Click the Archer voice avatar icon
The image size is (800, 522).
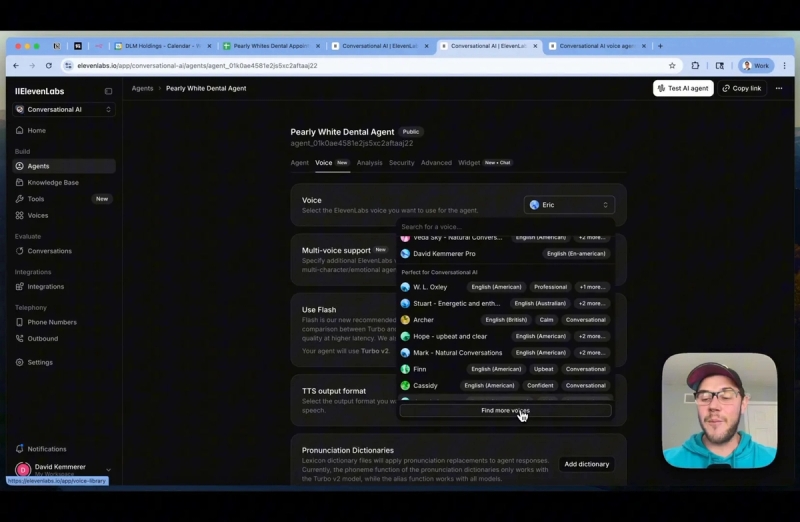(405, 320)
